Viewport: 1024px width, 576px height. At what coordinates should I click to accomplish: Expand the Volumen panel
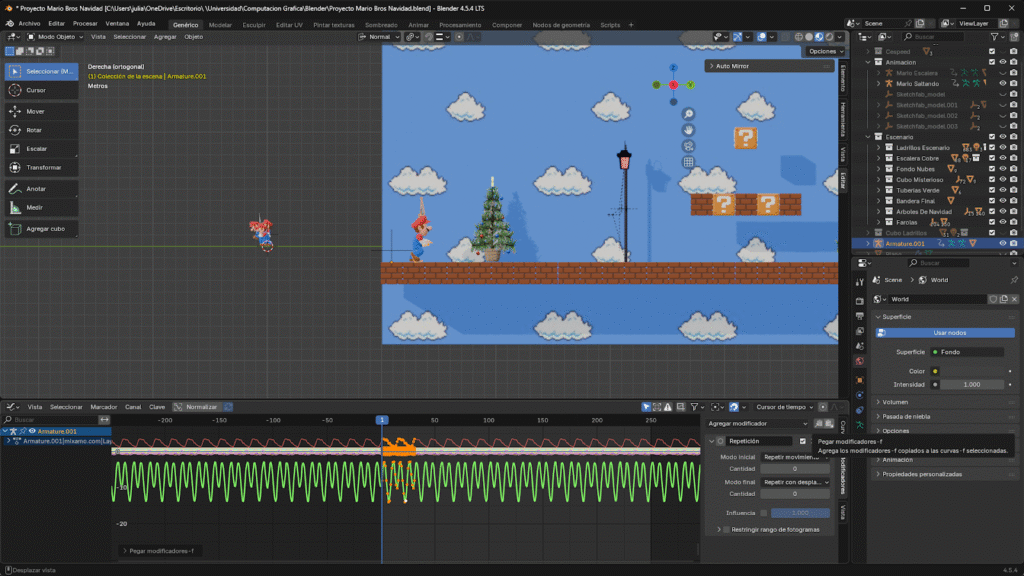click(x=895, y=402)
